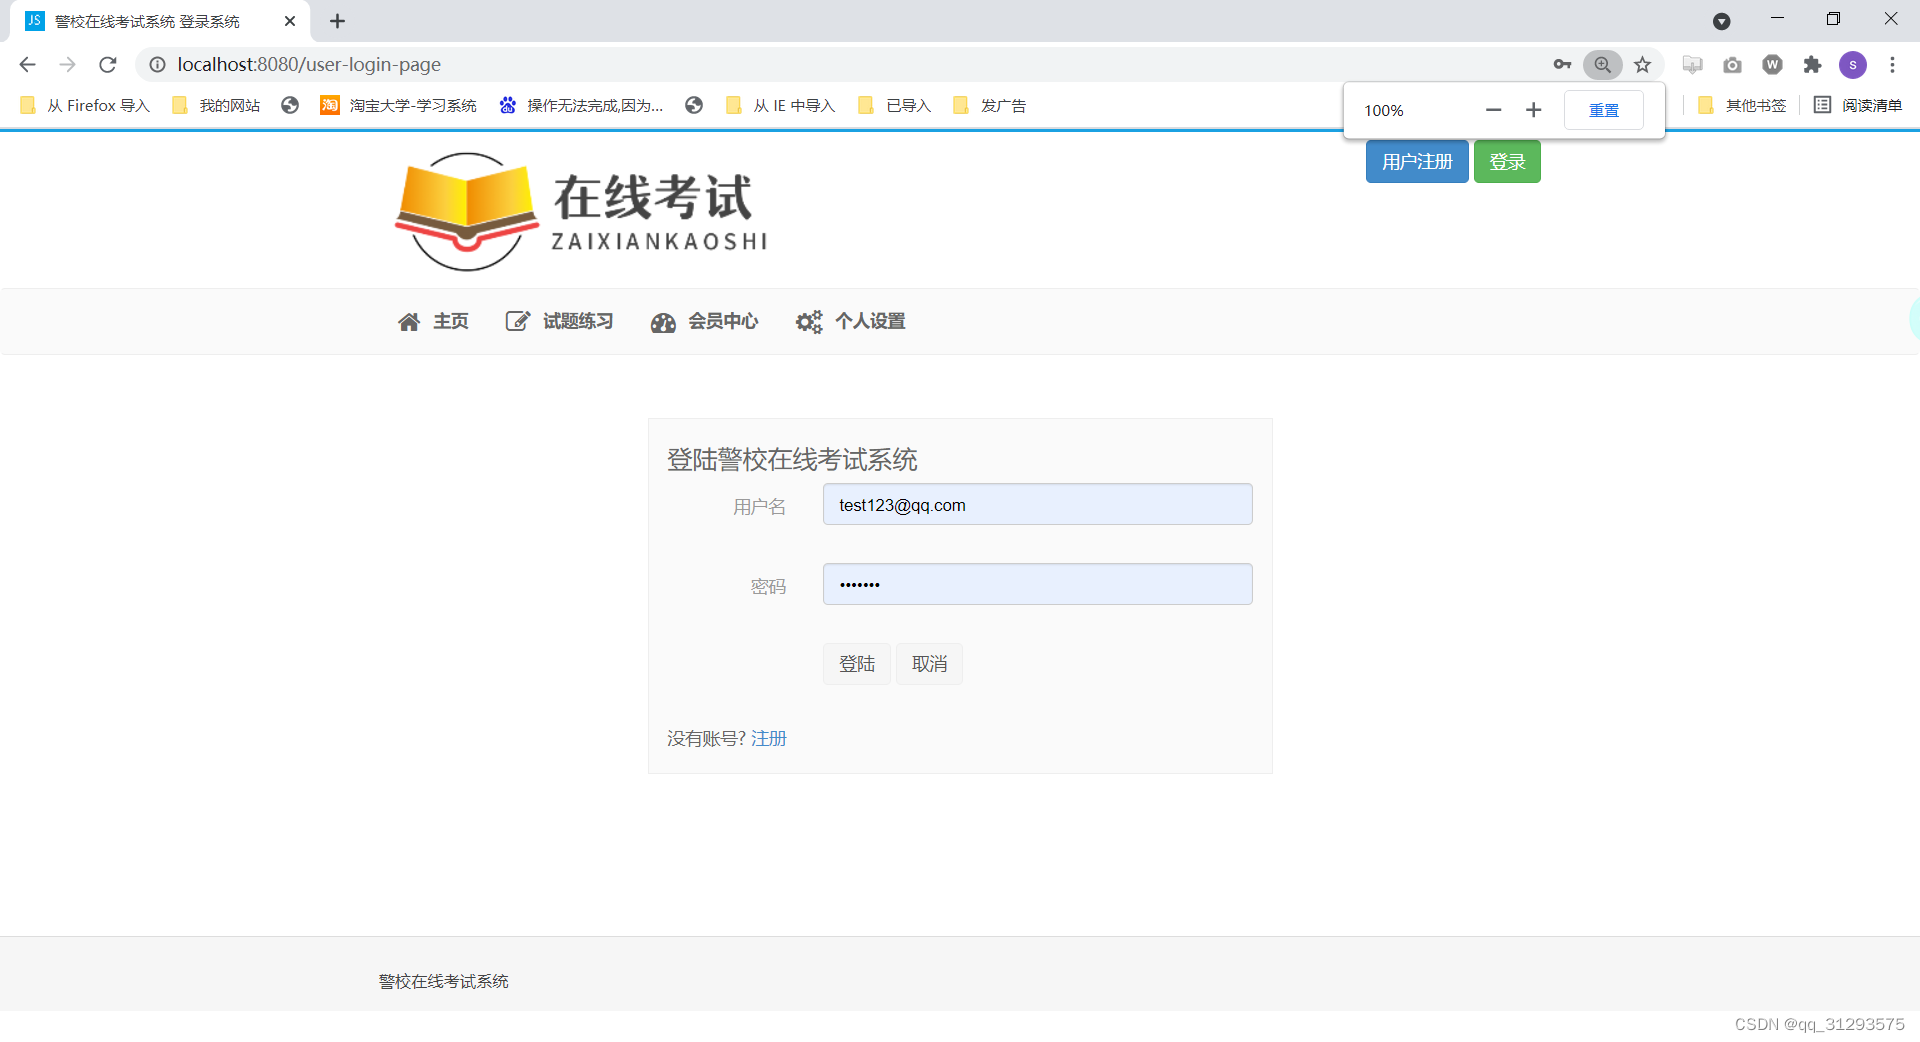This screenshot has height=1042, width=1920.
Task: Focus the 密码 password field
Action: [1037, 584]
